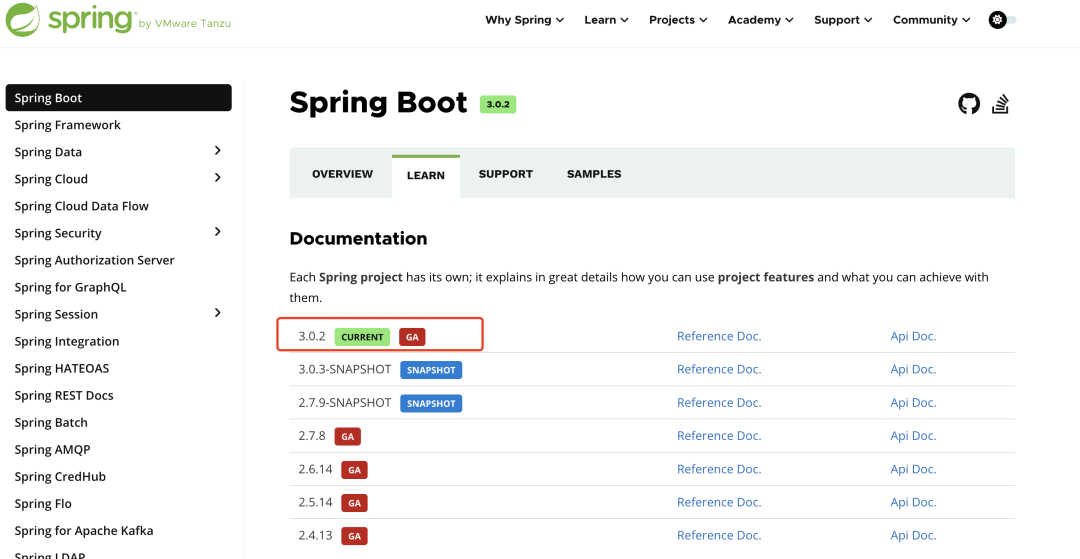Expand the Spring Session chevron

coord(218,313)
